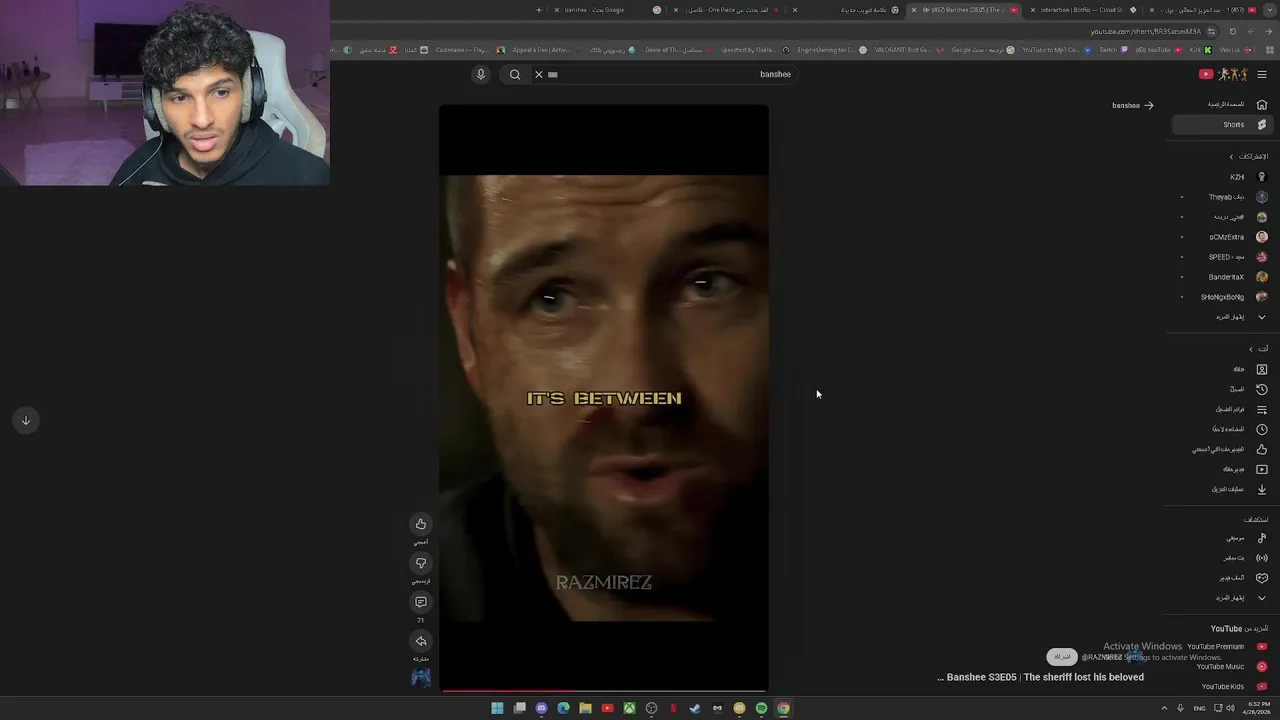1280x720 pixels.
Task: Click the magnifier search button
Action: click(x=515, y=74)
